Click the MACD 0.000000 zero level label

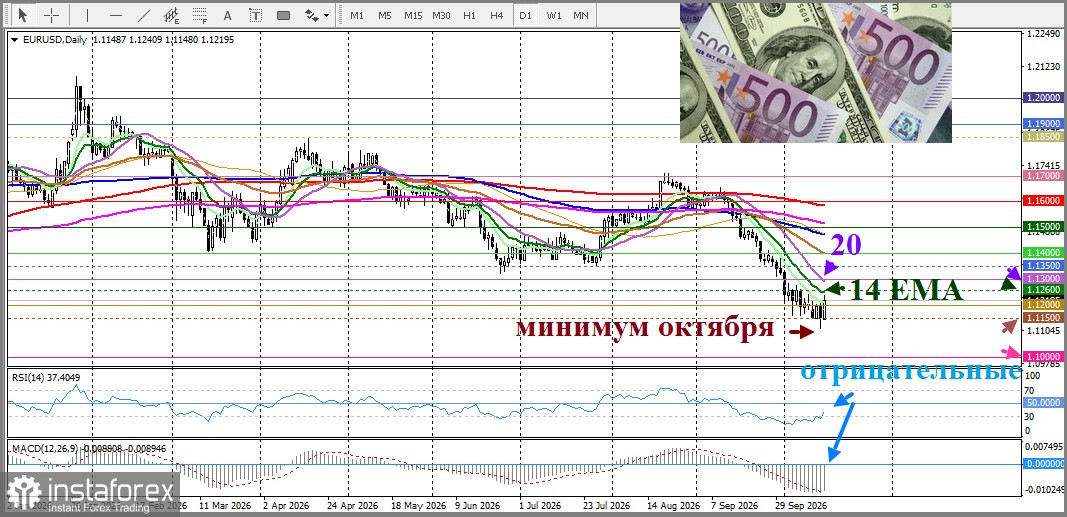pos(1045,464)
